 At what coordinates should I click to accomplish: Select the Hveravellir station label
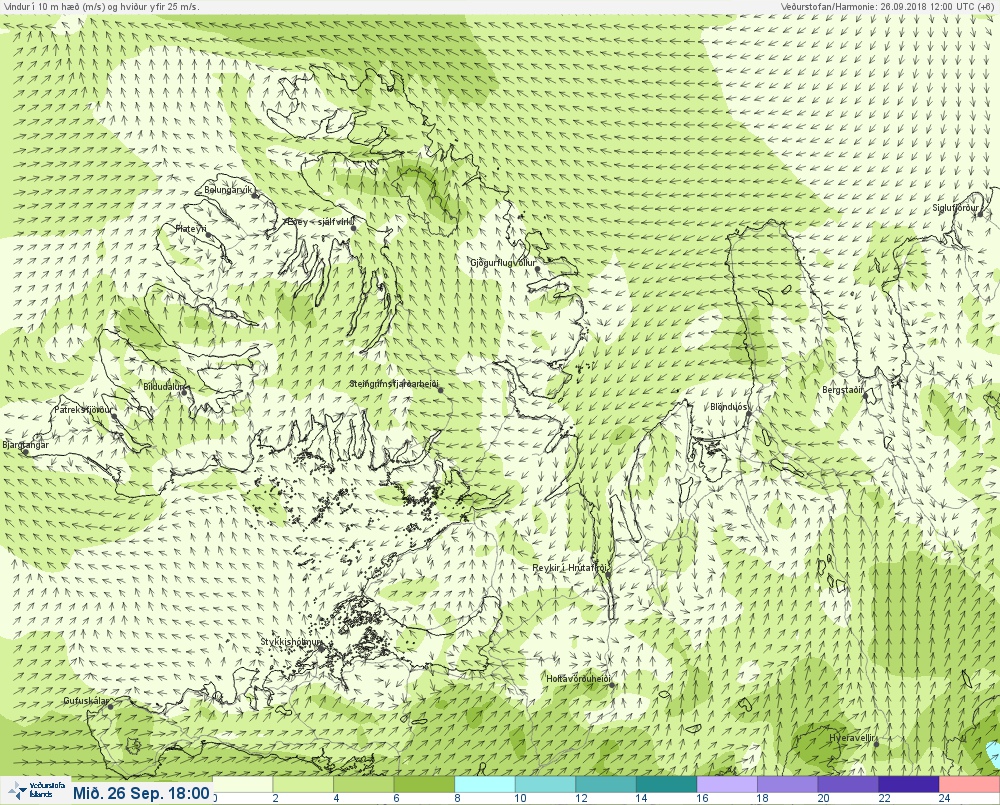(x=852, y=738)
